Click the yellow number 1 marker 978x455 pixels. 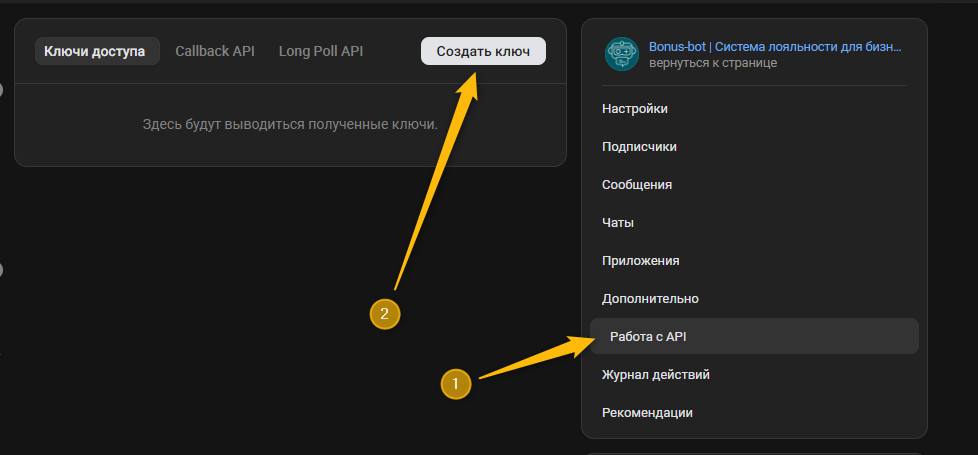(x=456, y=383)
